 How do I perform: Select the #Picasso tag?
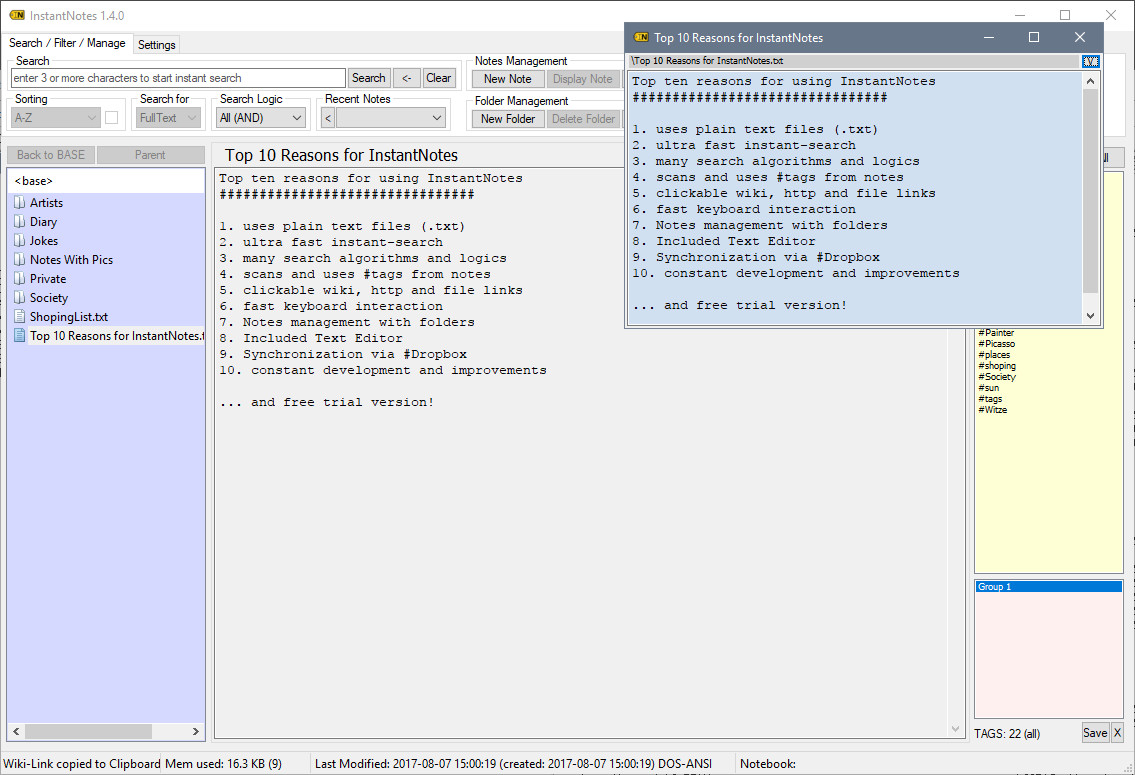tap(997, 344)
